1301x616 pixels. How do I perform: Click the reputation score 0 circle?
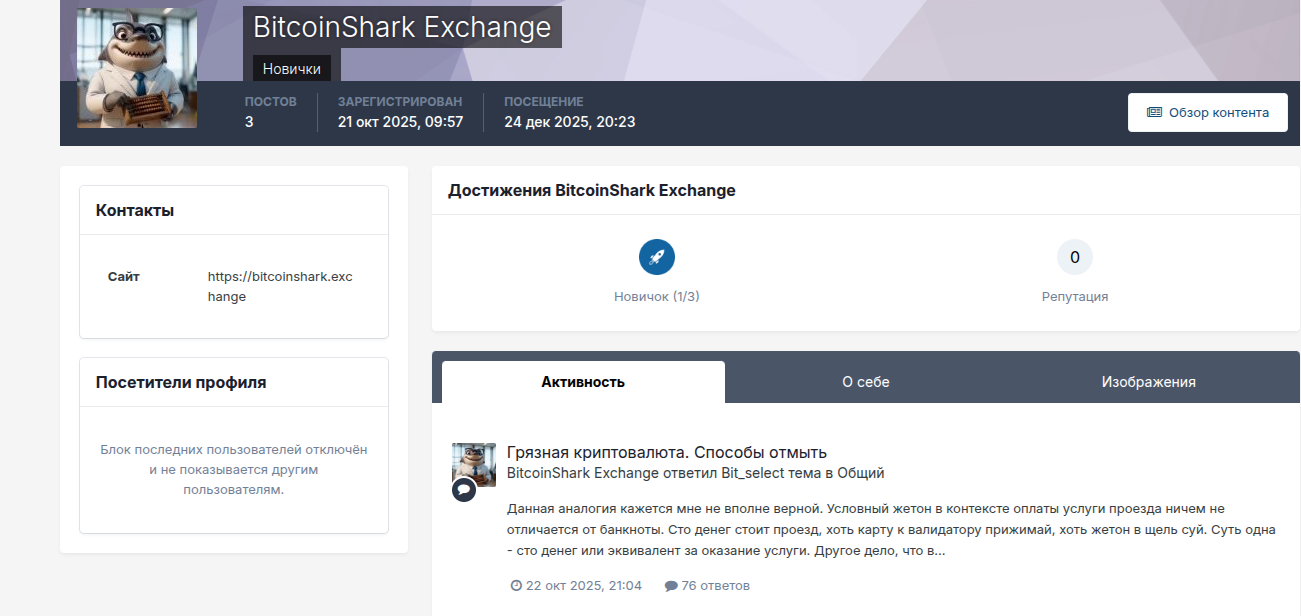coord(1075,257)
